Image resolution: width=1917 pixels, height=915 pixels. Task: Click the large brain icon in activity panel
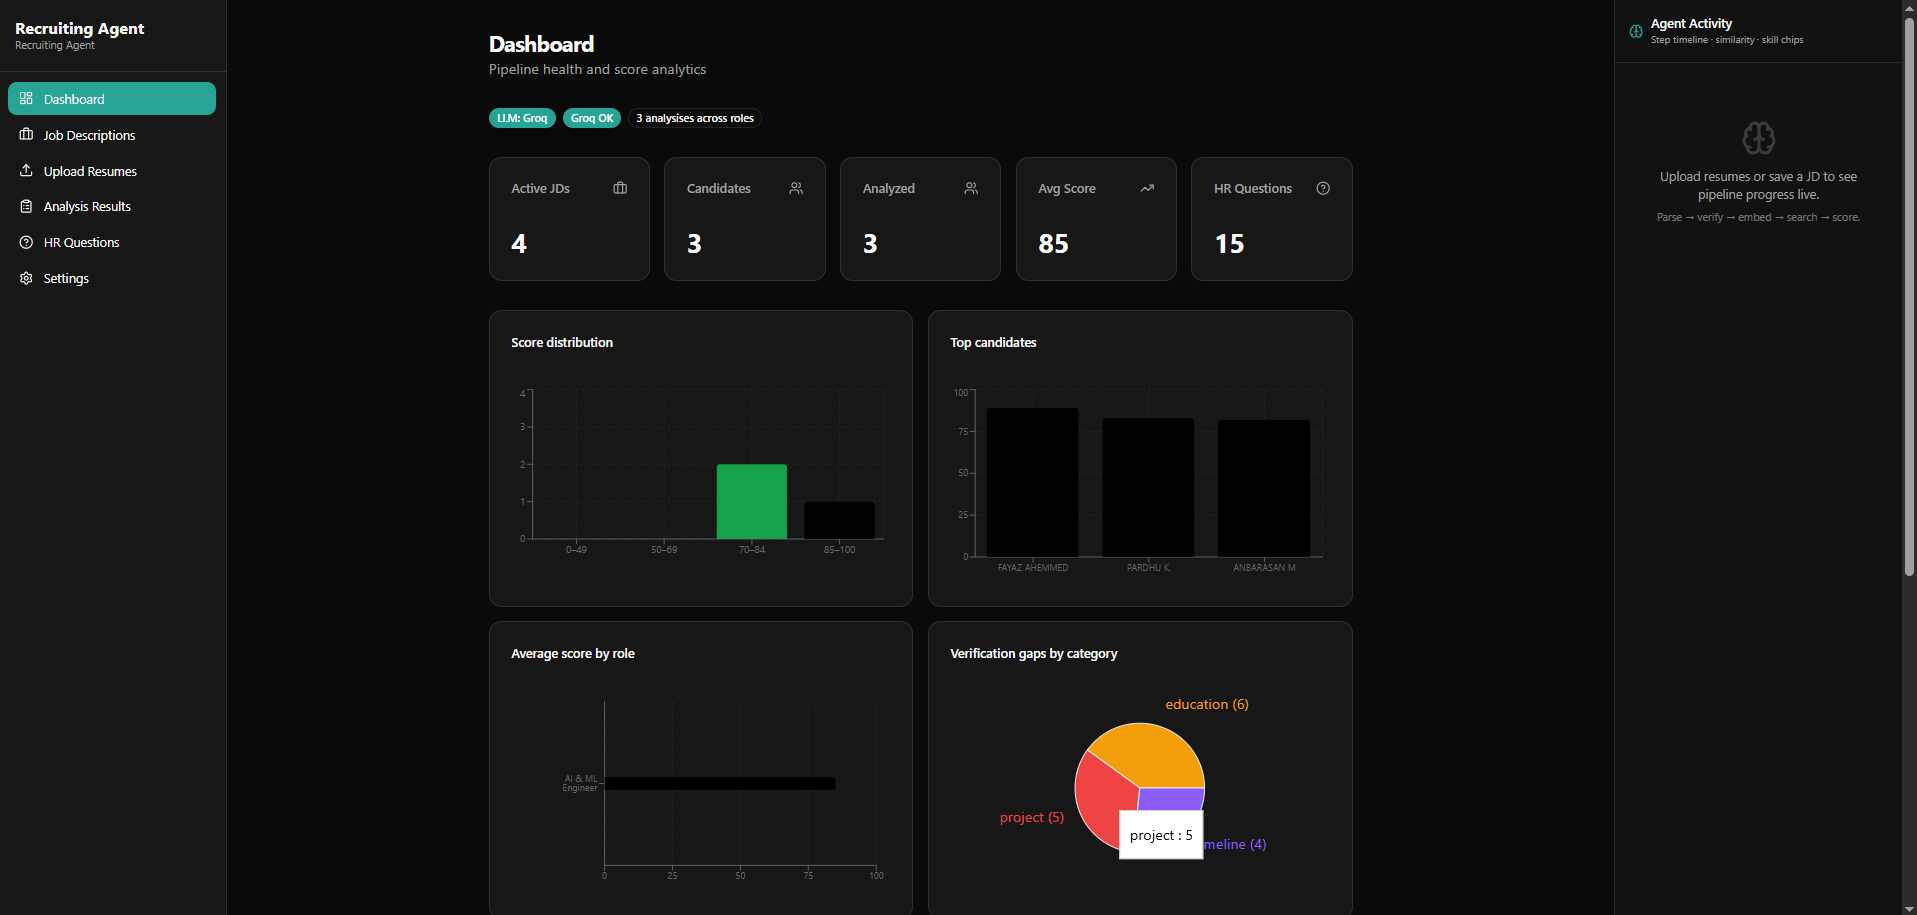[x=1758, y=138]
